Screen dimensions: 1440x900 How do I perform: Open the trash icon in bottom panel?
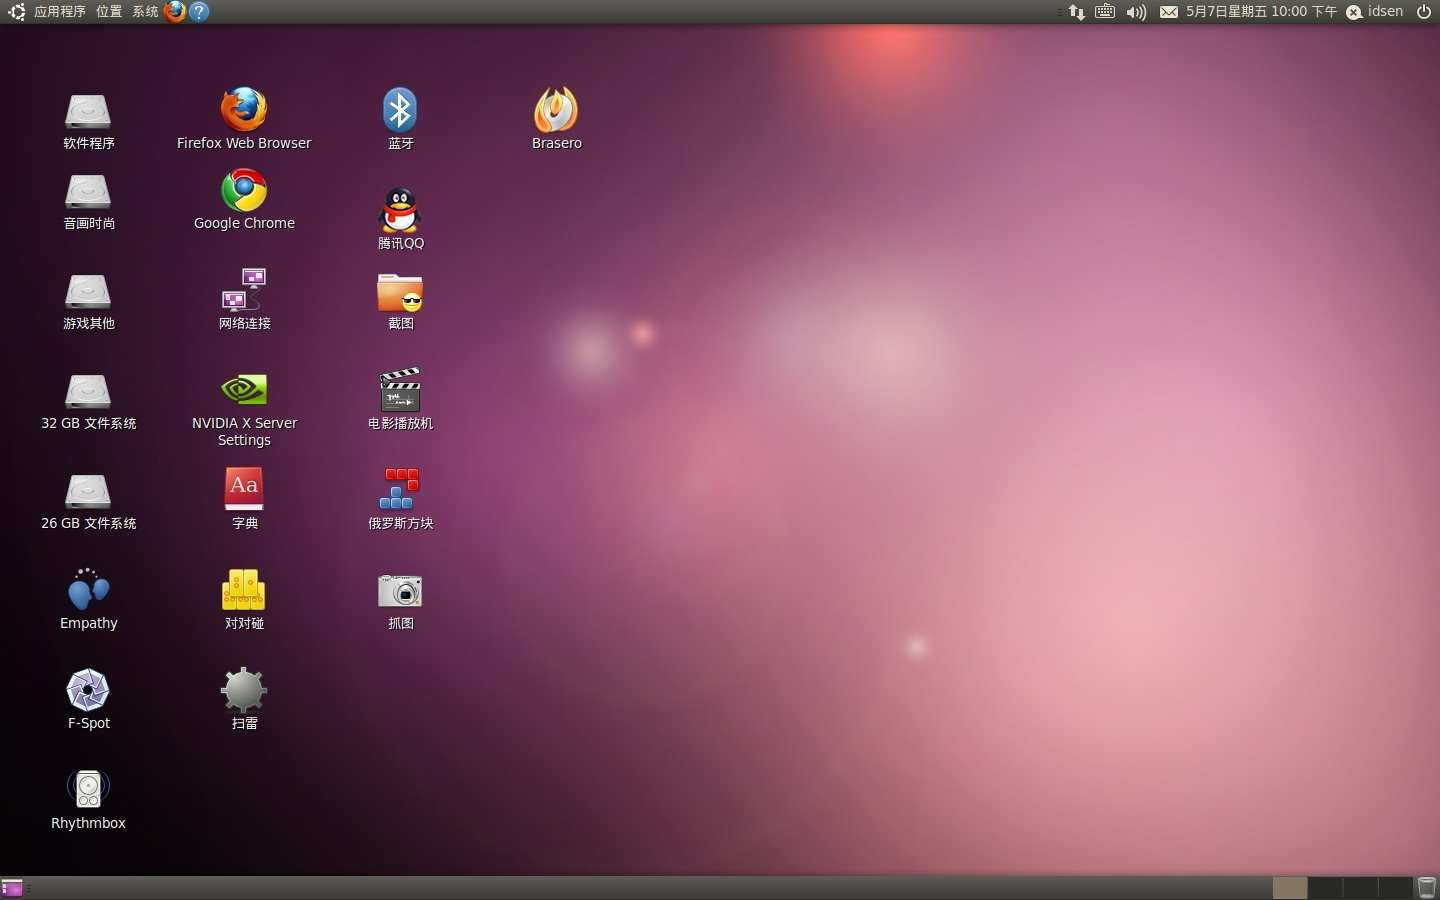point(1427,888)
